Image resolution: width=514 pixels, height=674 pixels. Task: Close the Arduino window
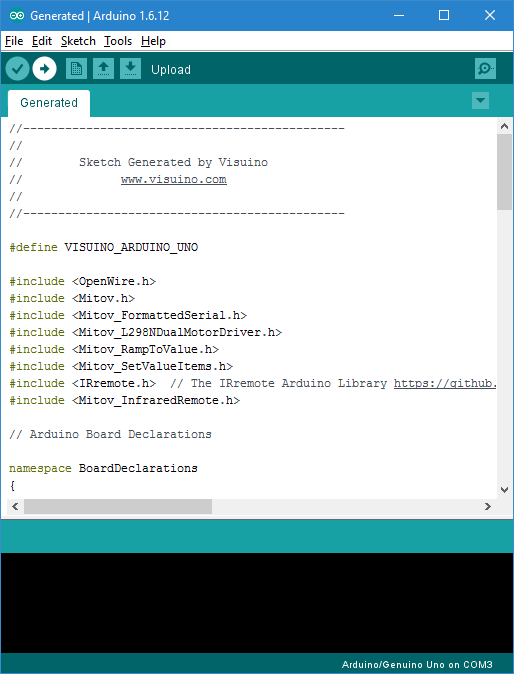[x=490, y=15]
